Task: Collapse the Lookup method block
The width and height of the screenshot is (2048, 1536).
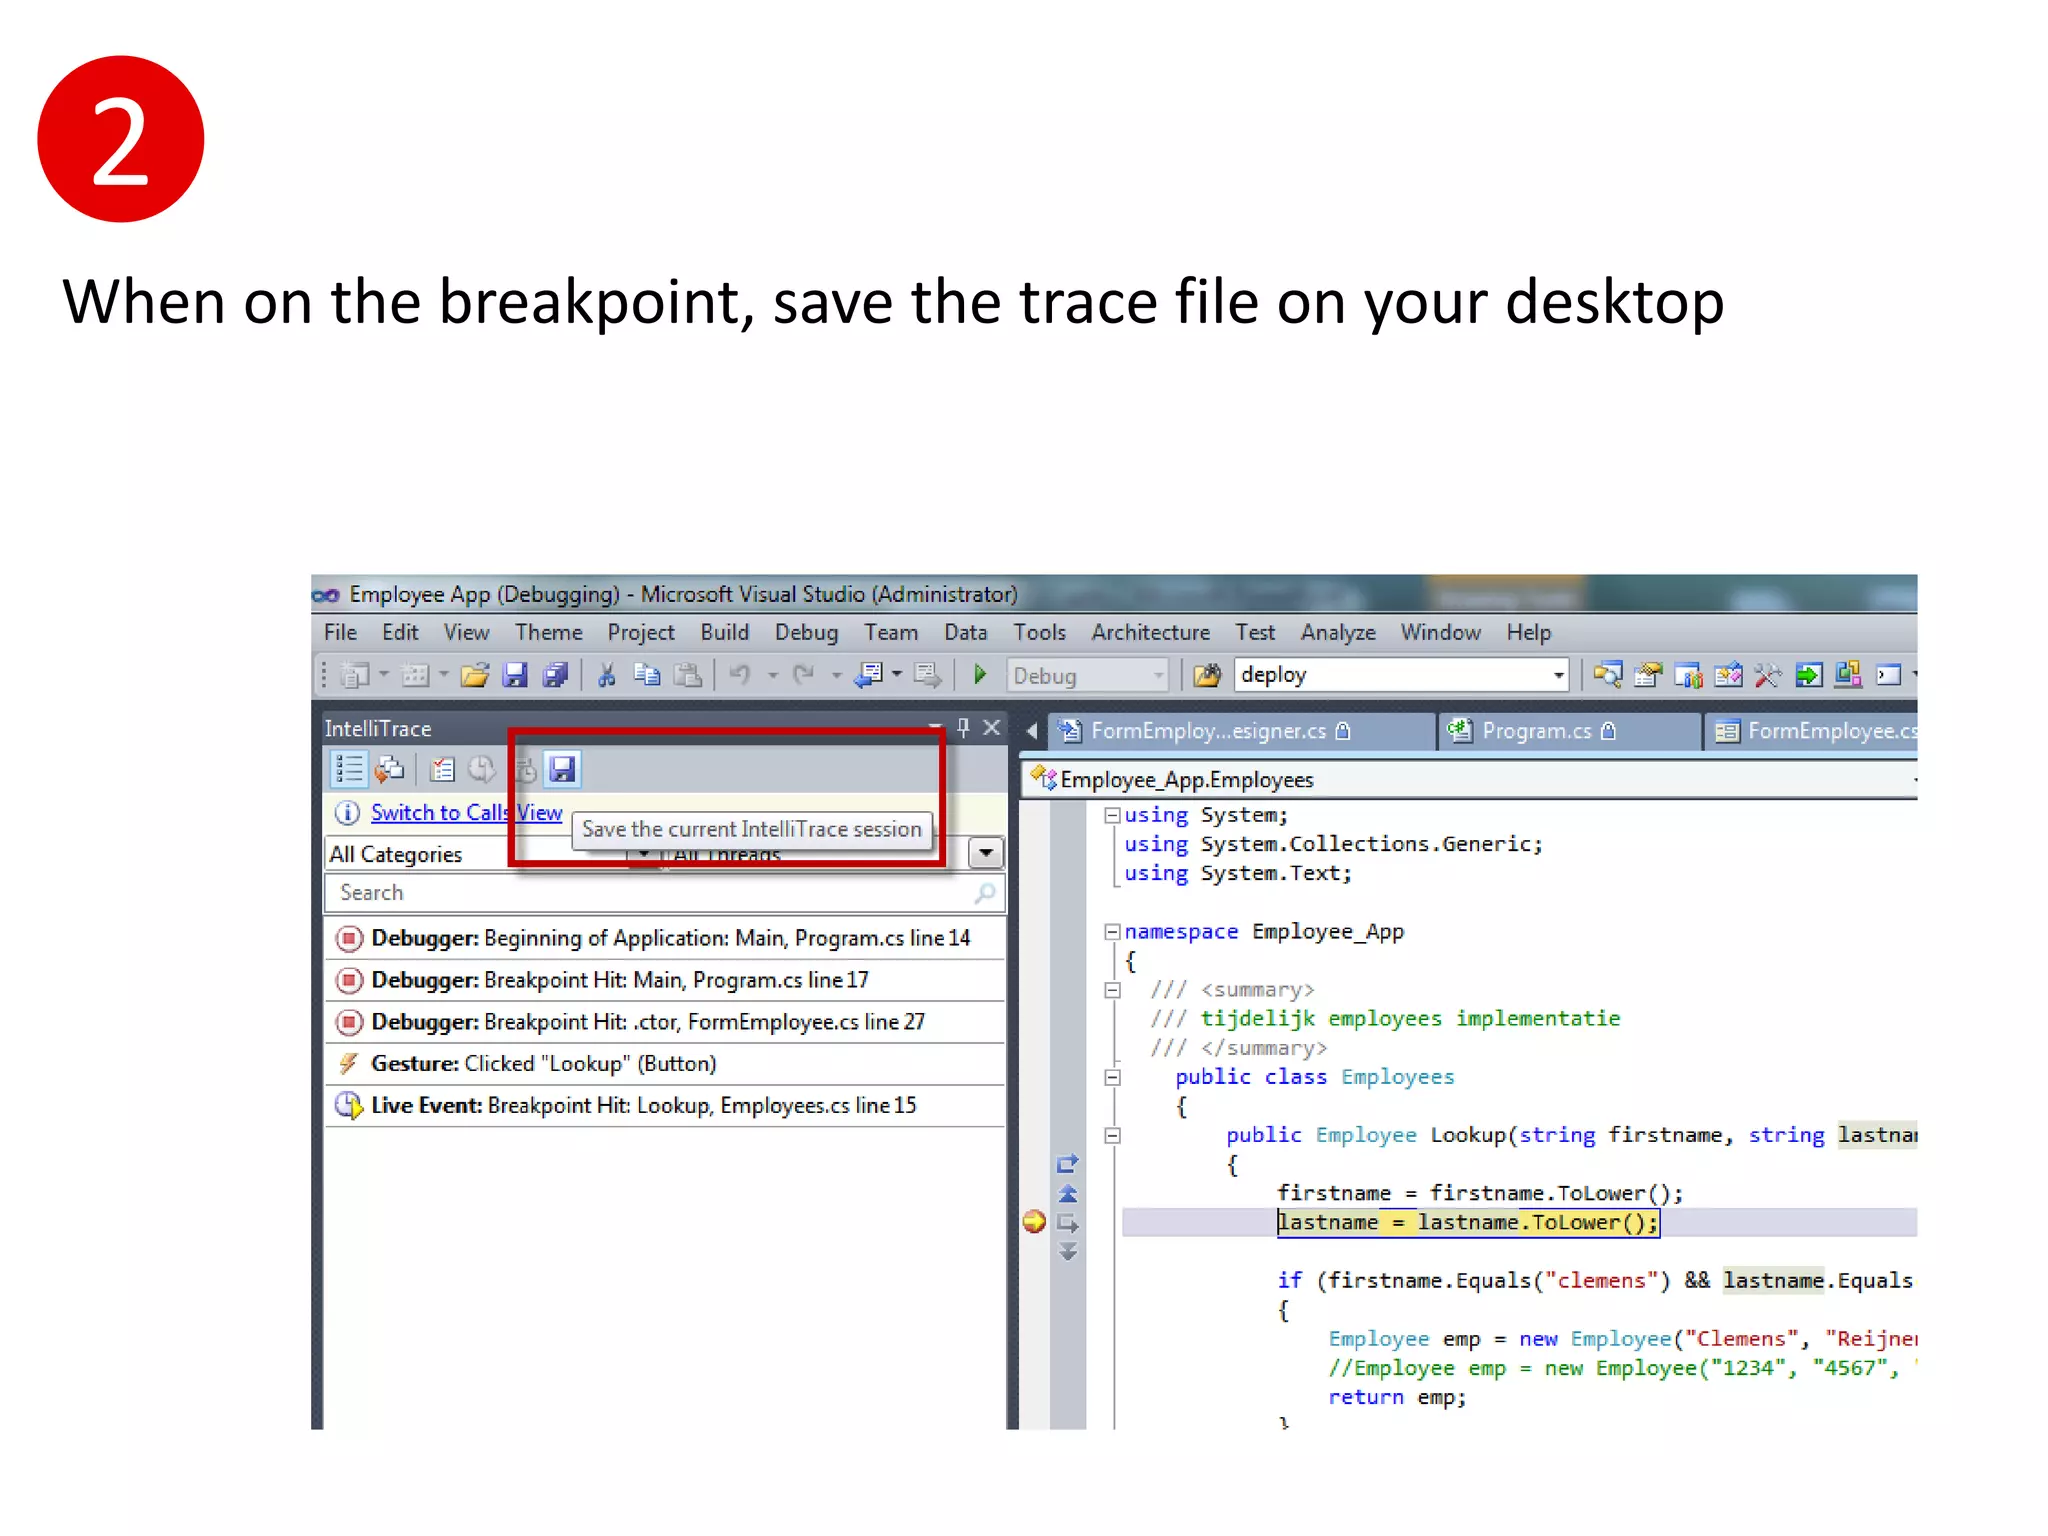Action: coord(1111,1135)
